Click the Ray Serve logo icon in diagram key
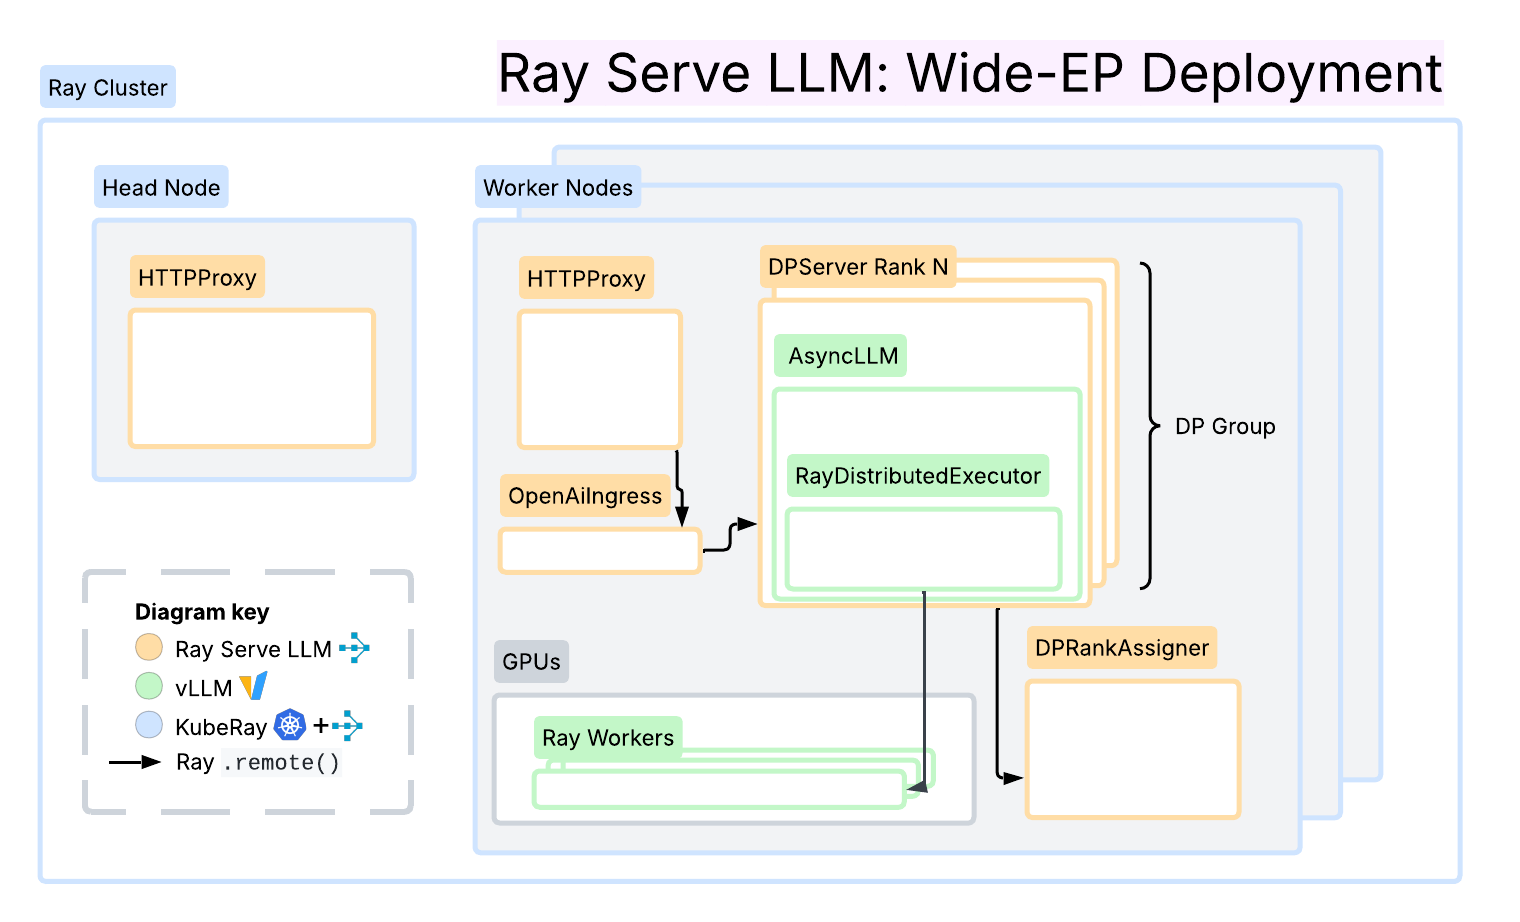Image resolution: width=1520 pixels, height=922 pixels. 354,648
